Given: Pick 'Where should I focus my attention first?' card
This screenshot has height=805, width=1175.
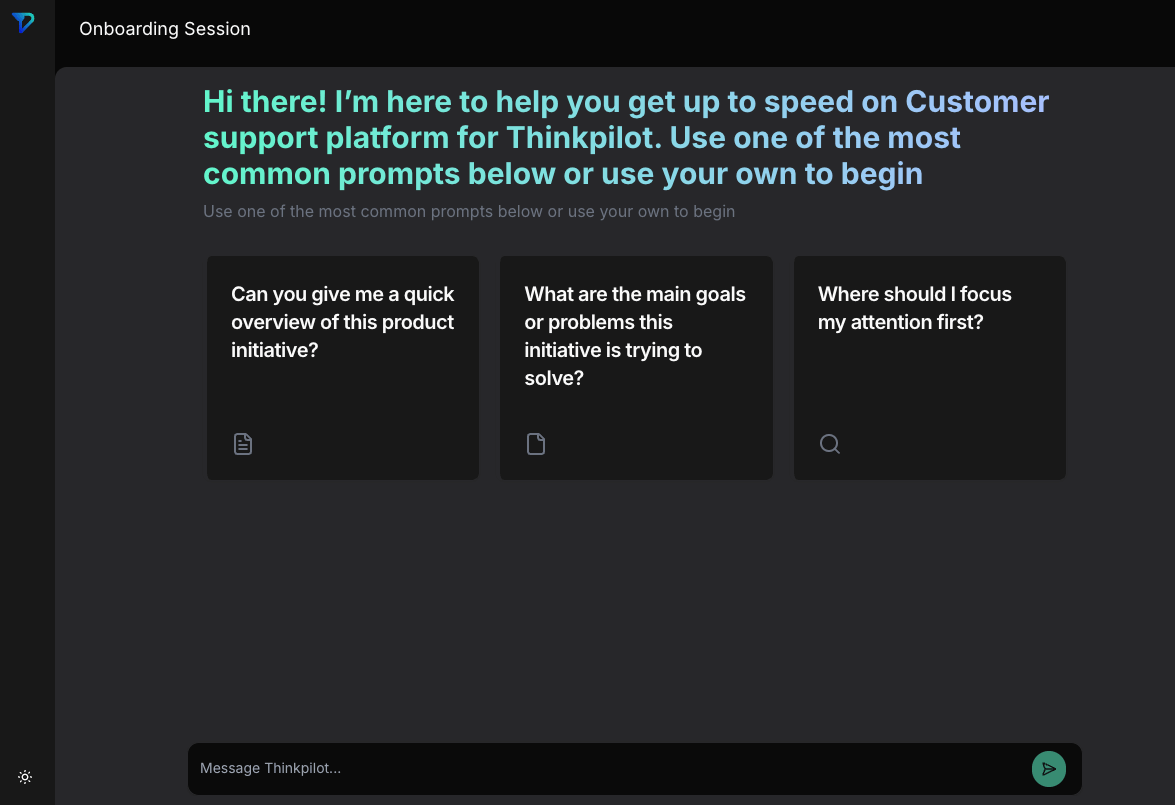Looking at the screenshot, I should pyautogui.click(x=929, y=368).
